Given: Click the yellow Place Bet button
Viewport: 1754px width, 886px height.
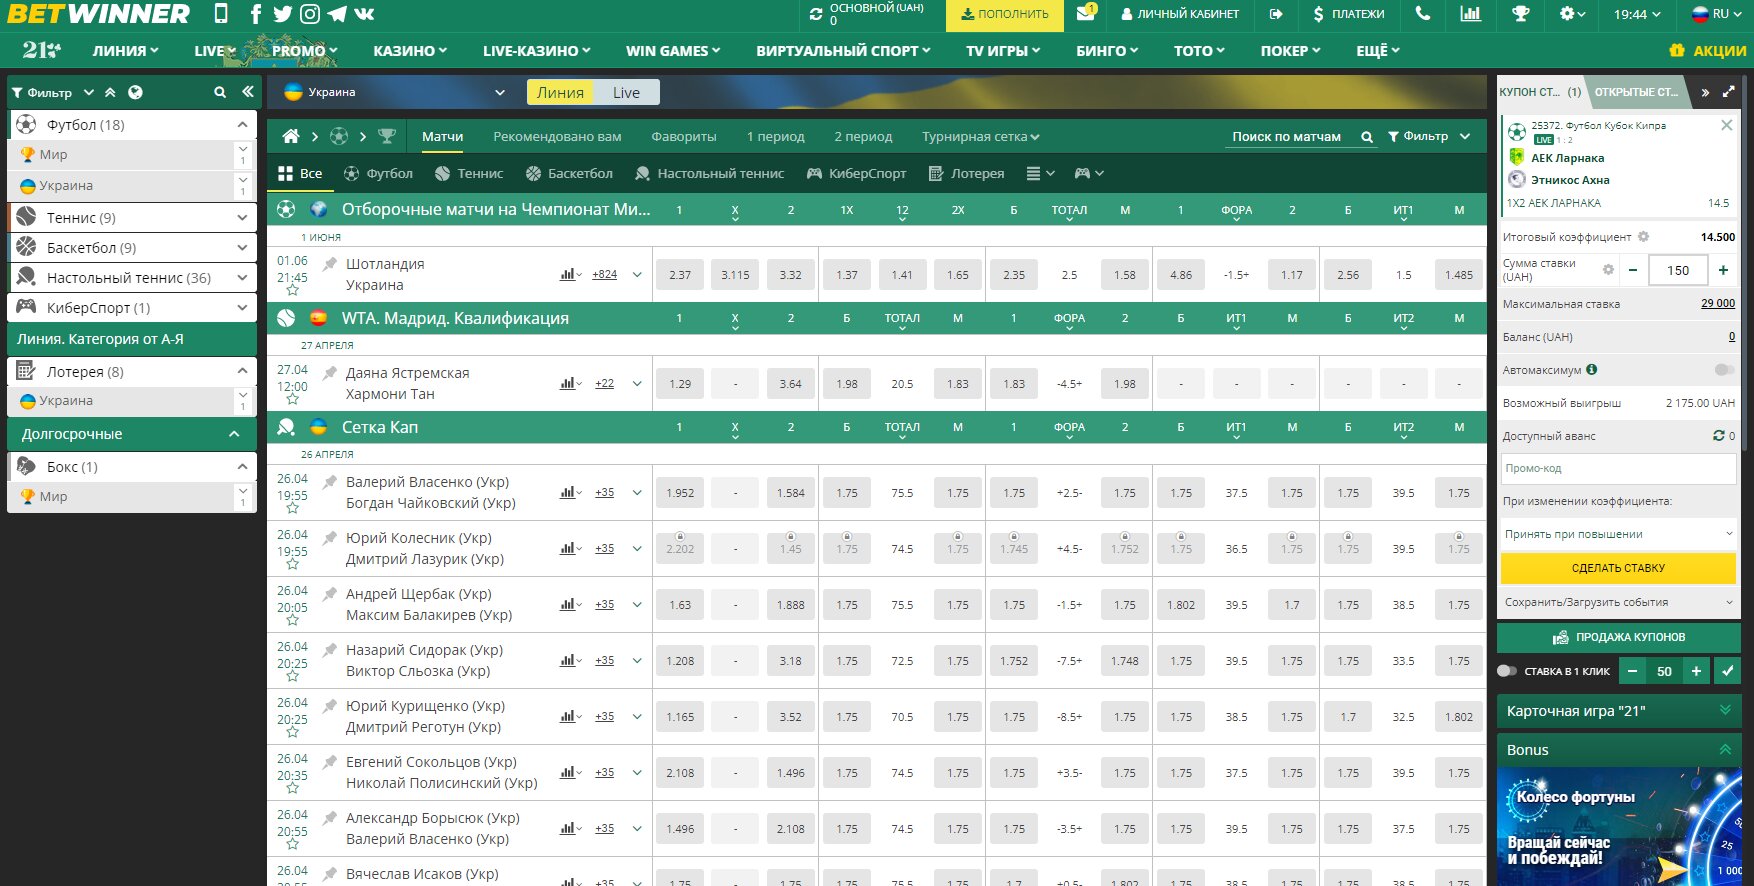Looking at the screenshot, I should click(x=1618, y=568).
